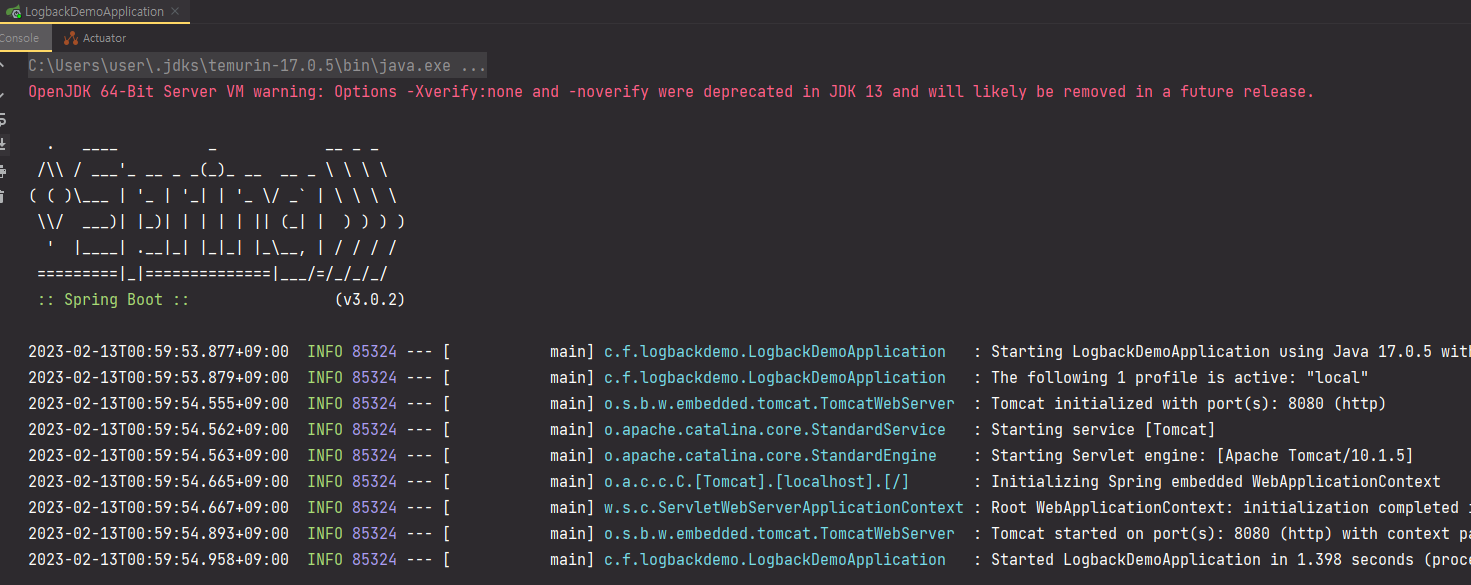Click the Actuator graph icon
The image size is (1471, 585).
coord(71,38)
